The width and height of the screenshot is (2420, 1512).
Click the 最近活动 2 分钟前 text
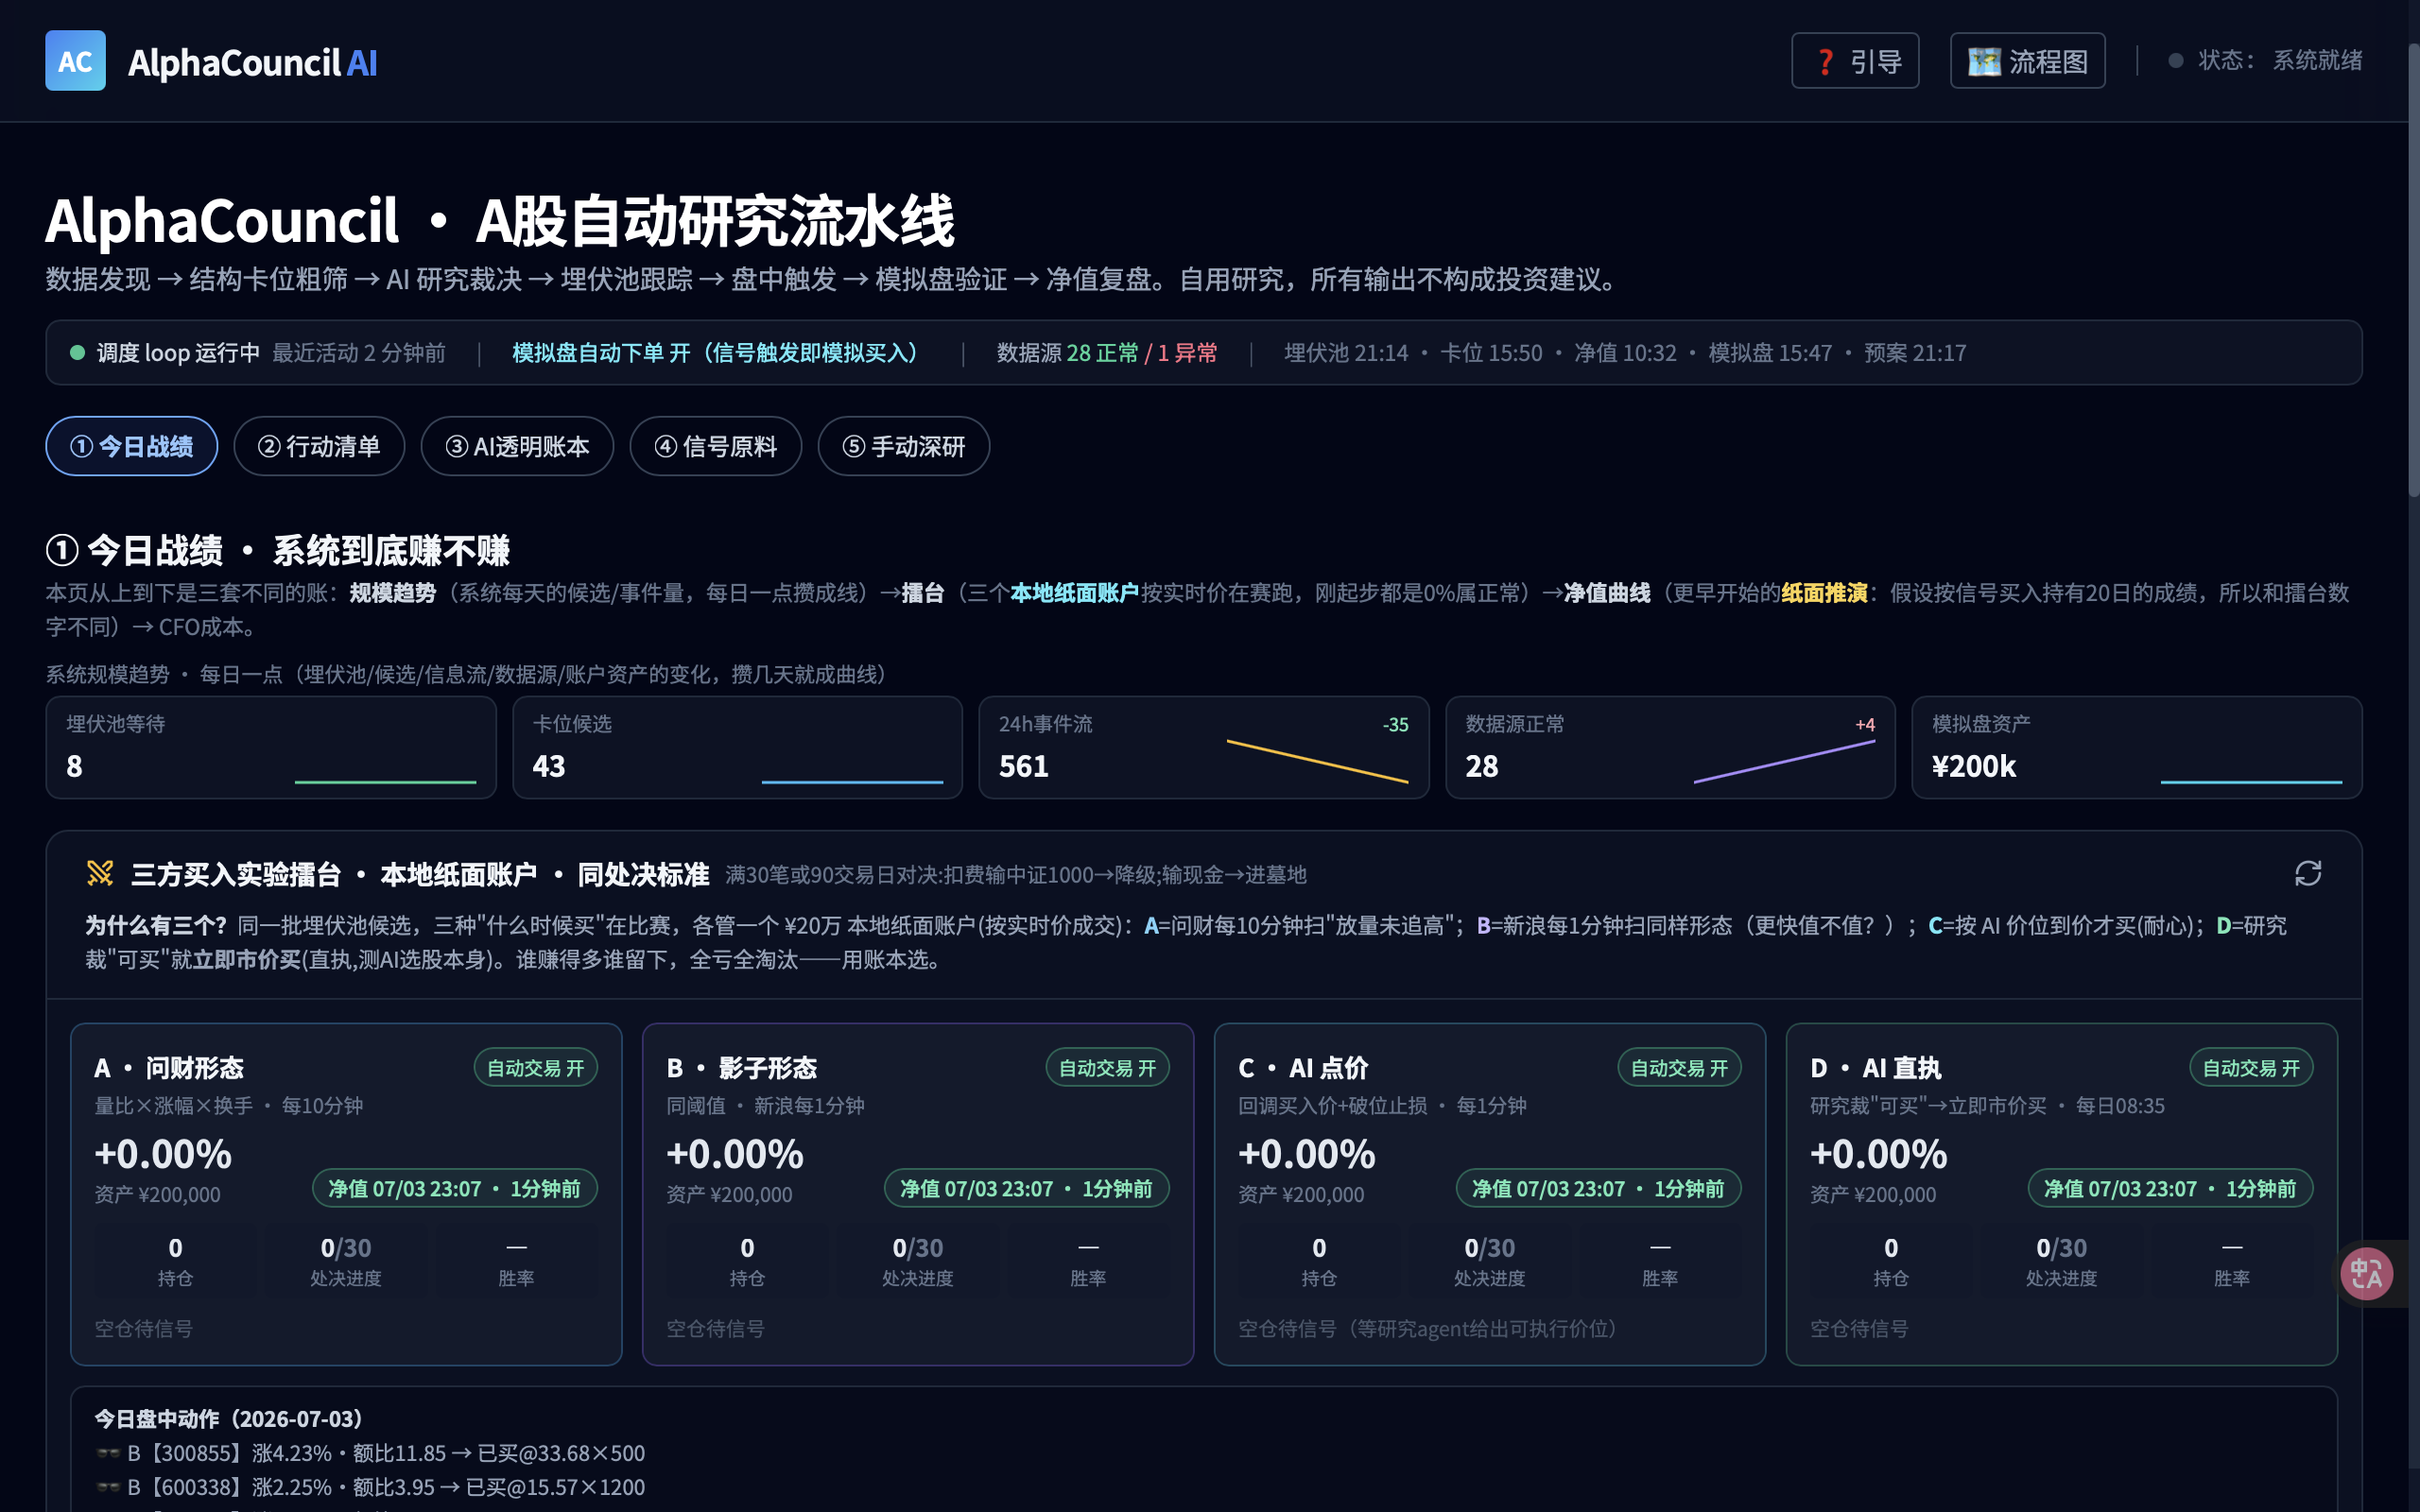coord(359,353)
